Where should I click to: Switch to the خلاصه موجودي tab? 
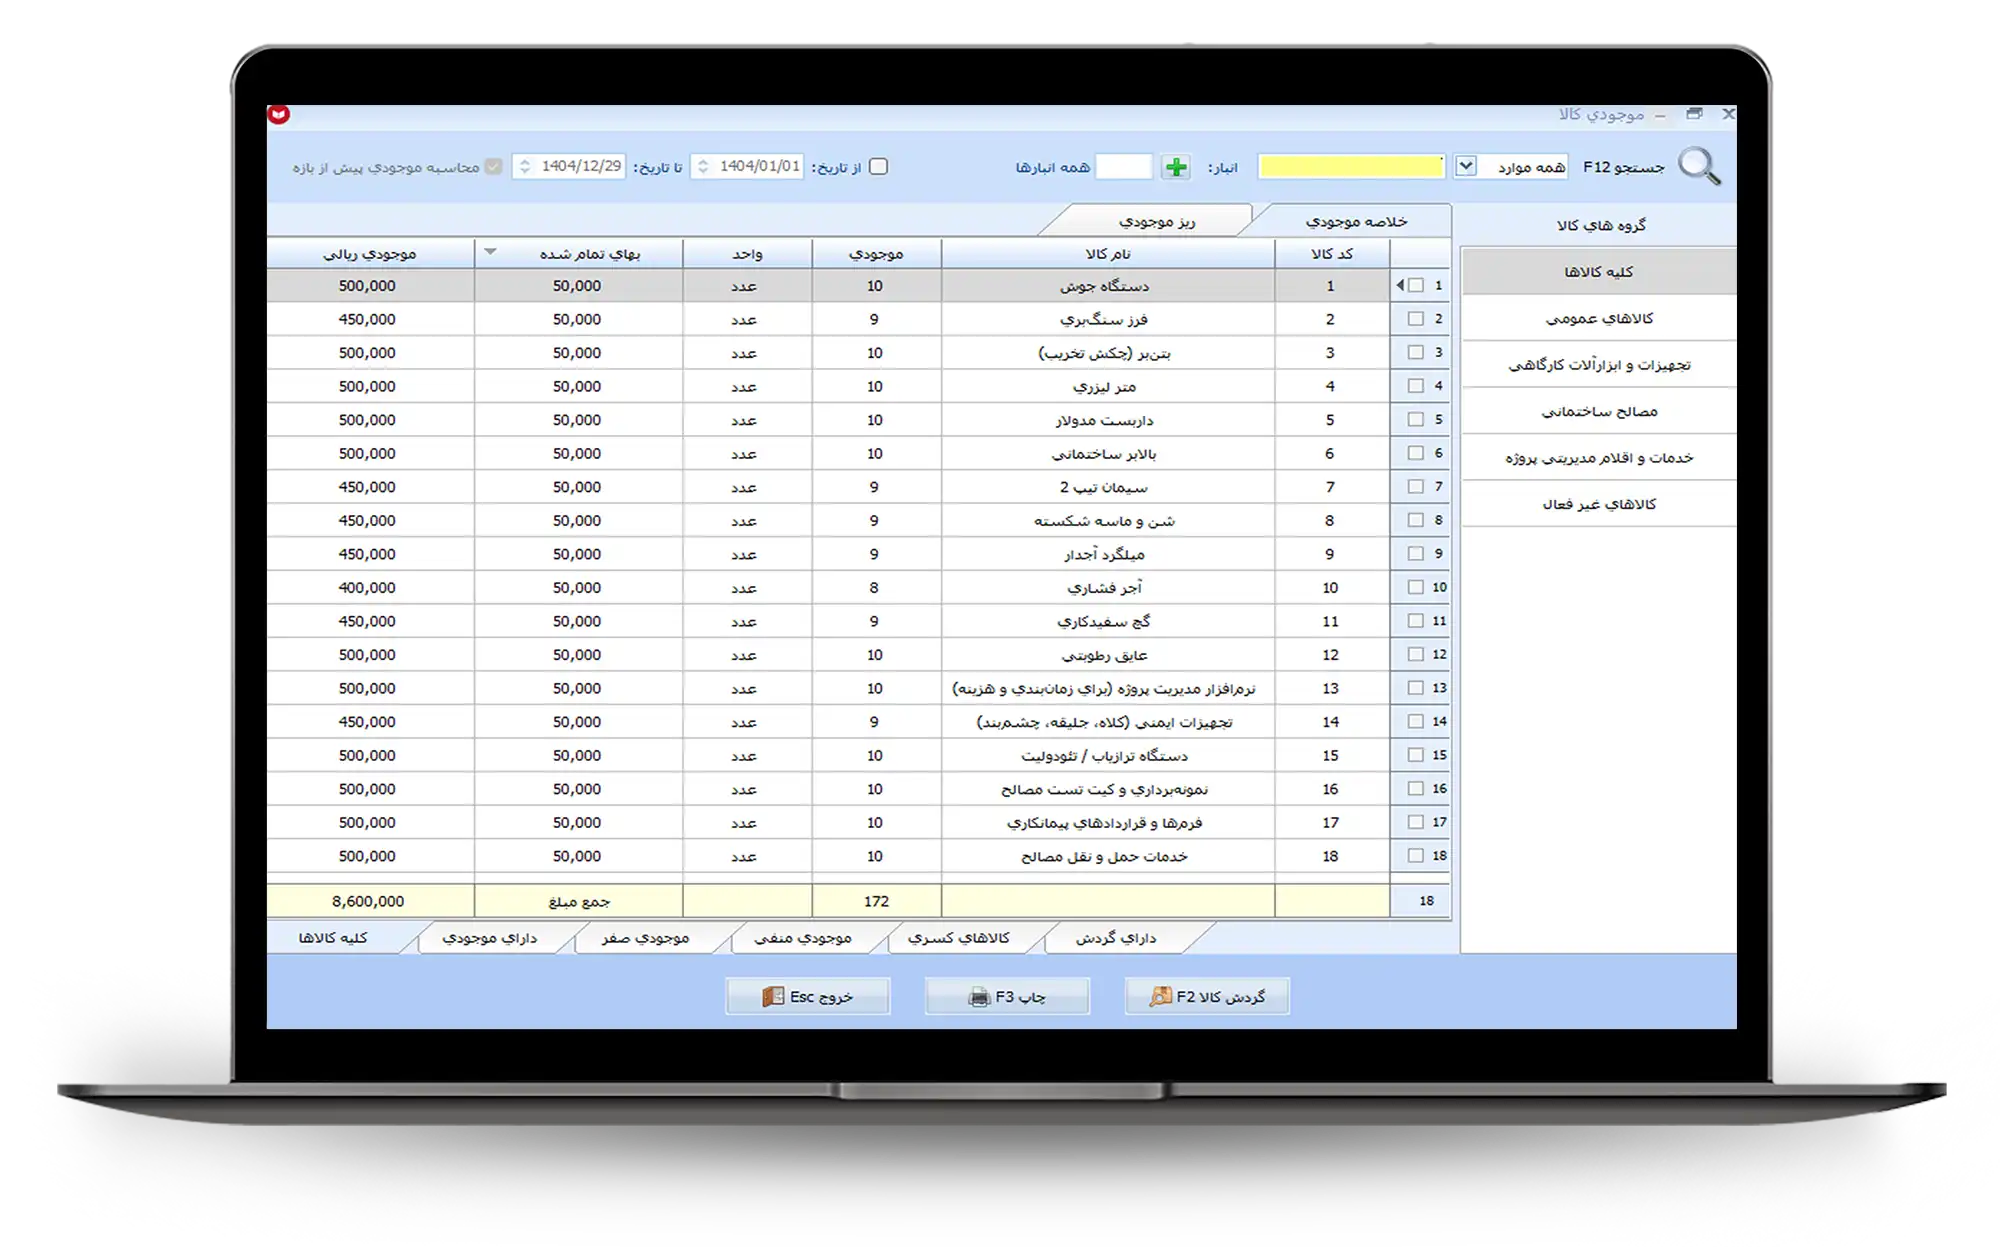(1356, 221)
